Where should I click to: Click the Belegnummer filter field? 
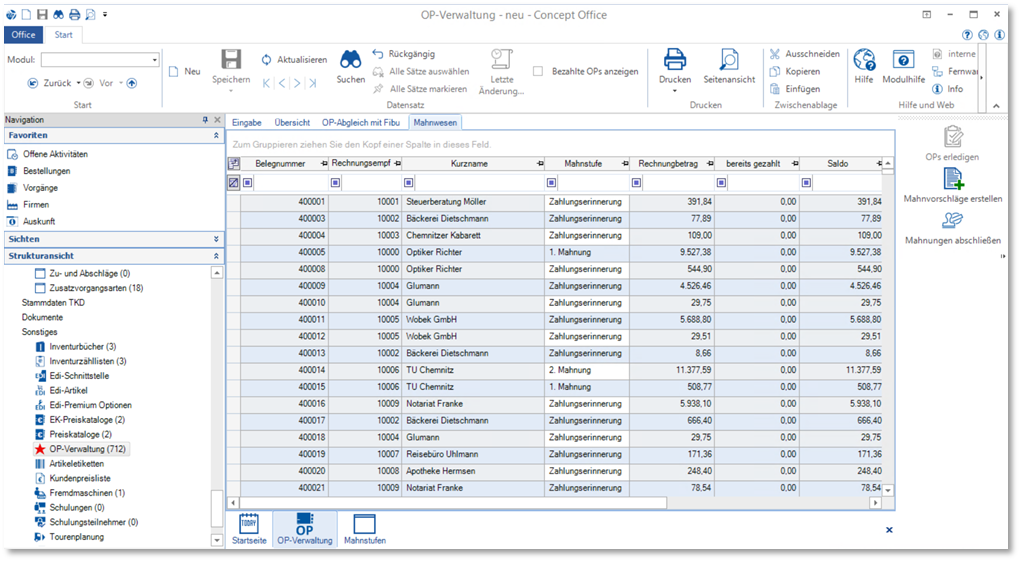[x=289, y=183]
